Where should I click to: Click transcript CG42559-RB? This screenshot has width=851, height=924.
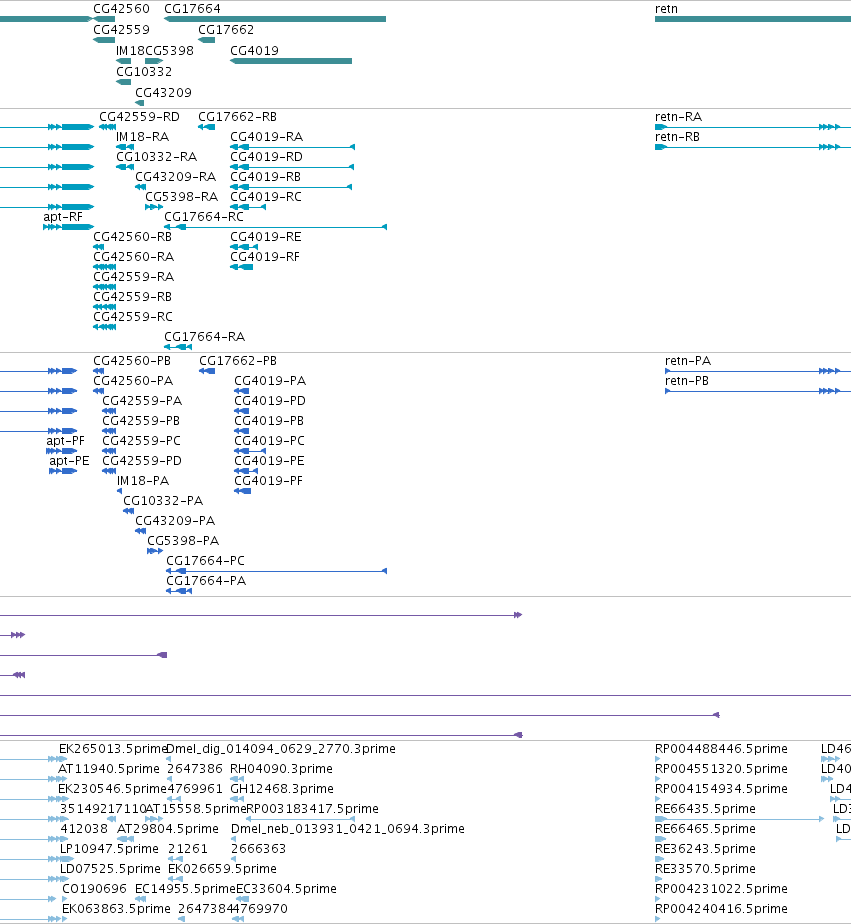click(133, 297)
